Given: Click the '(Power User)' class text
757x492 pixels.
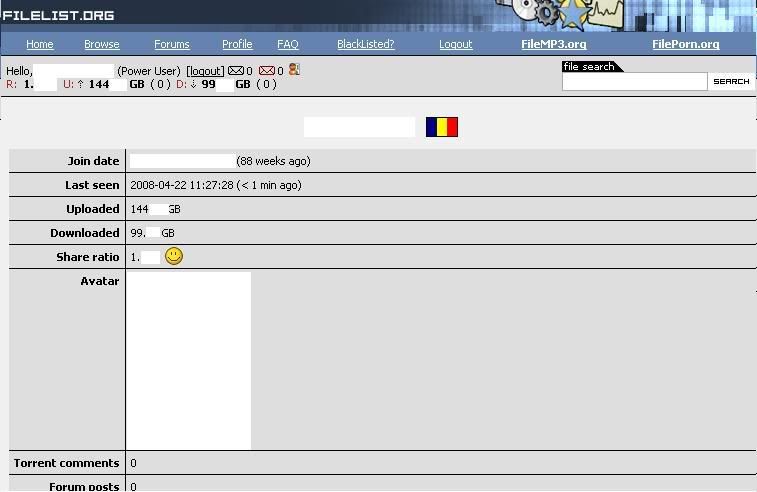Looking at the screenshot, I should 149,71.
